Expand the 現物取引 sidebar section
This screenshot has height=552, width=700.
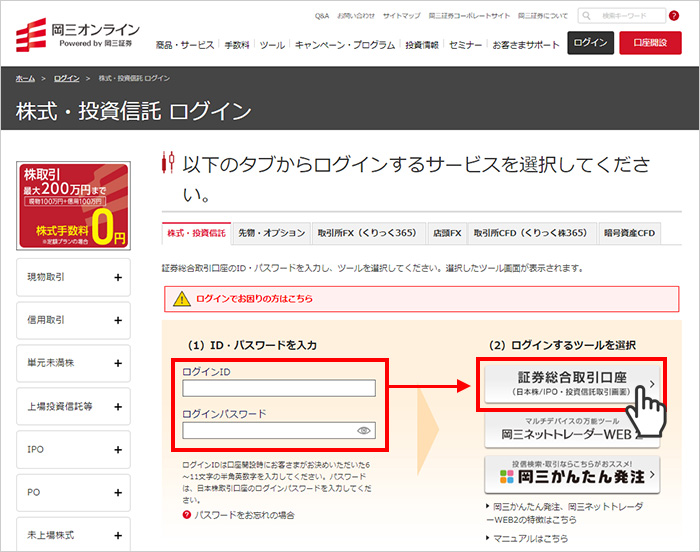pos(73,277)
